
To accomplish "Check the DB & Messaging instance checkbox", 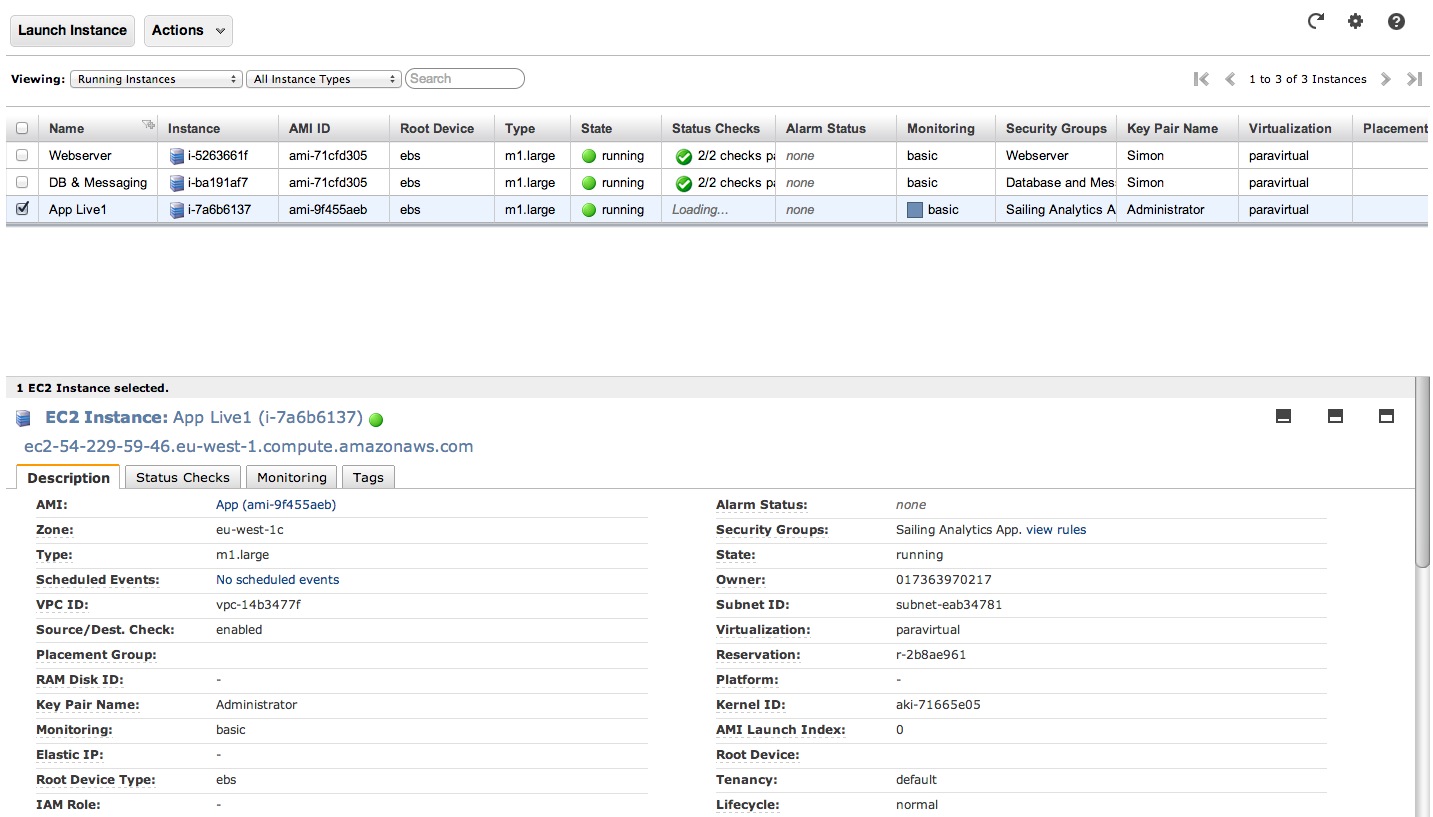I will [22, 182].
